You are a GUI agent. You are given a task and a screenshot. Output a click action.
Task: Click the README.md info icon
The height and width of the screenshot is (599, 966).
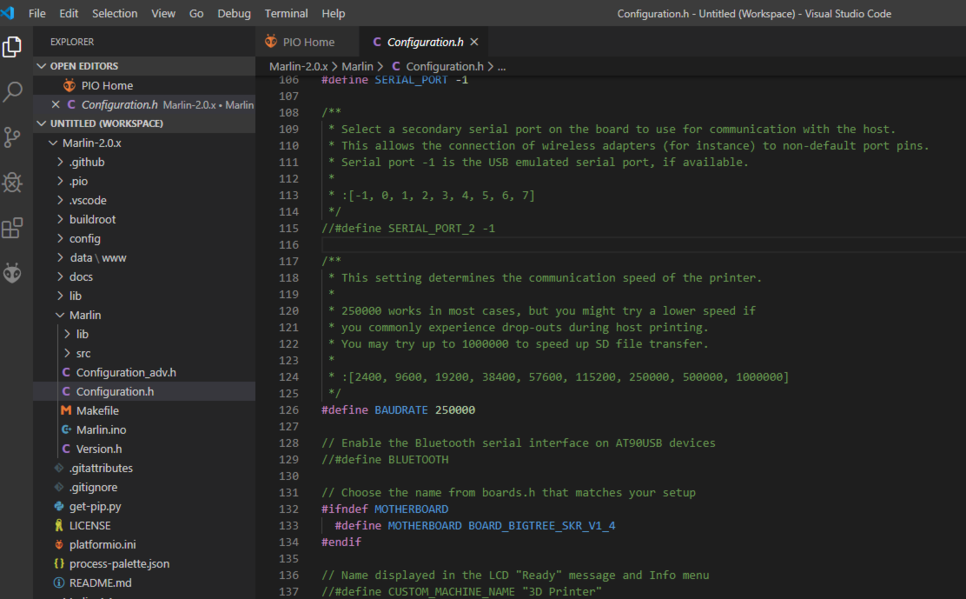tap(59, 583)
